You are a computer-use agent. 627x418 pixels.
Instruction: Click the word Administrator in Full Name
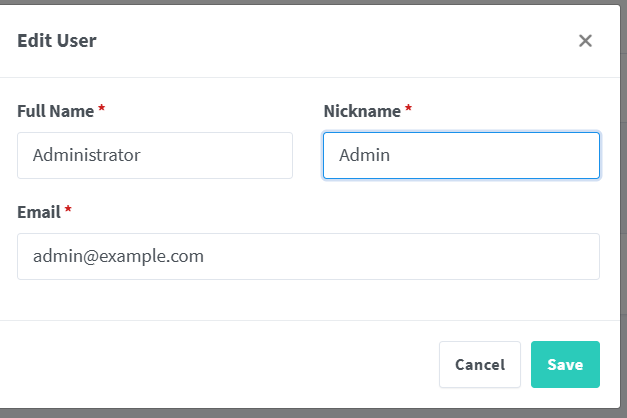coord(86,155)
